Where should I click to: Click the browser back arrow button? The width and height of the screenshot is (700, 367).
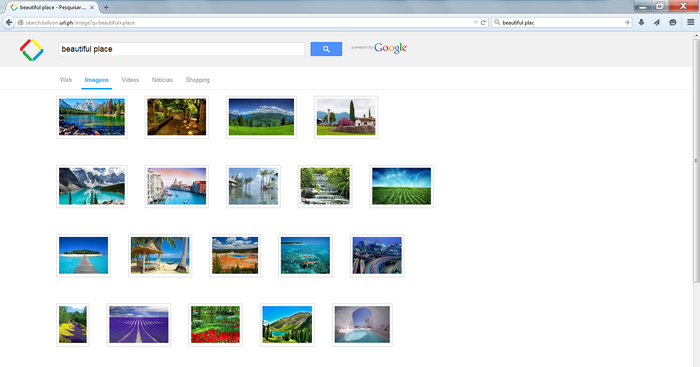[x=9, y=22]
